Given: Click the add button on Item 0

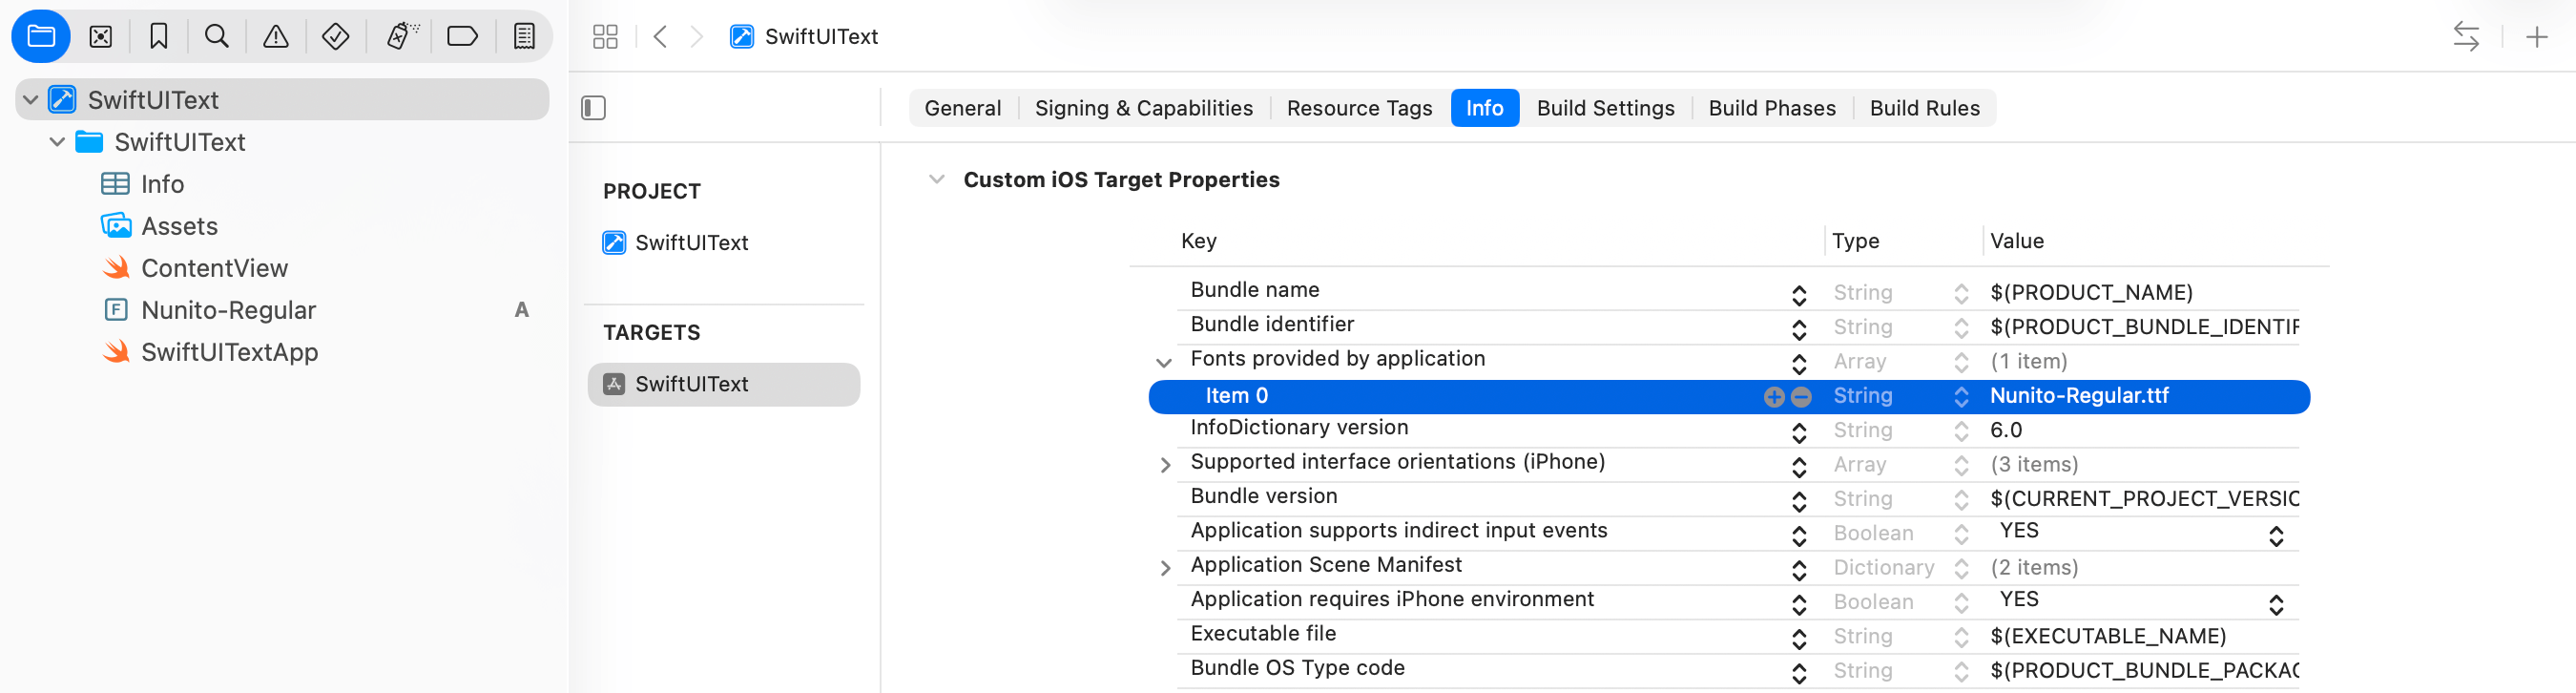Looking at the screenshot, I should 1773,397.
